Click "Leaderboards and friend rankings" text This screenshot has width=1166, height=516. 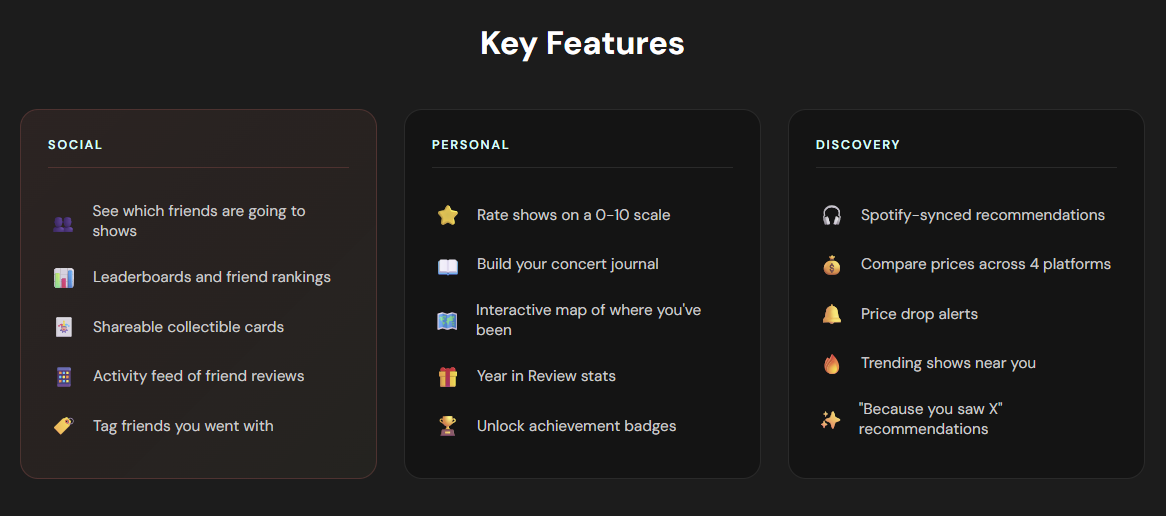[211, 277]
